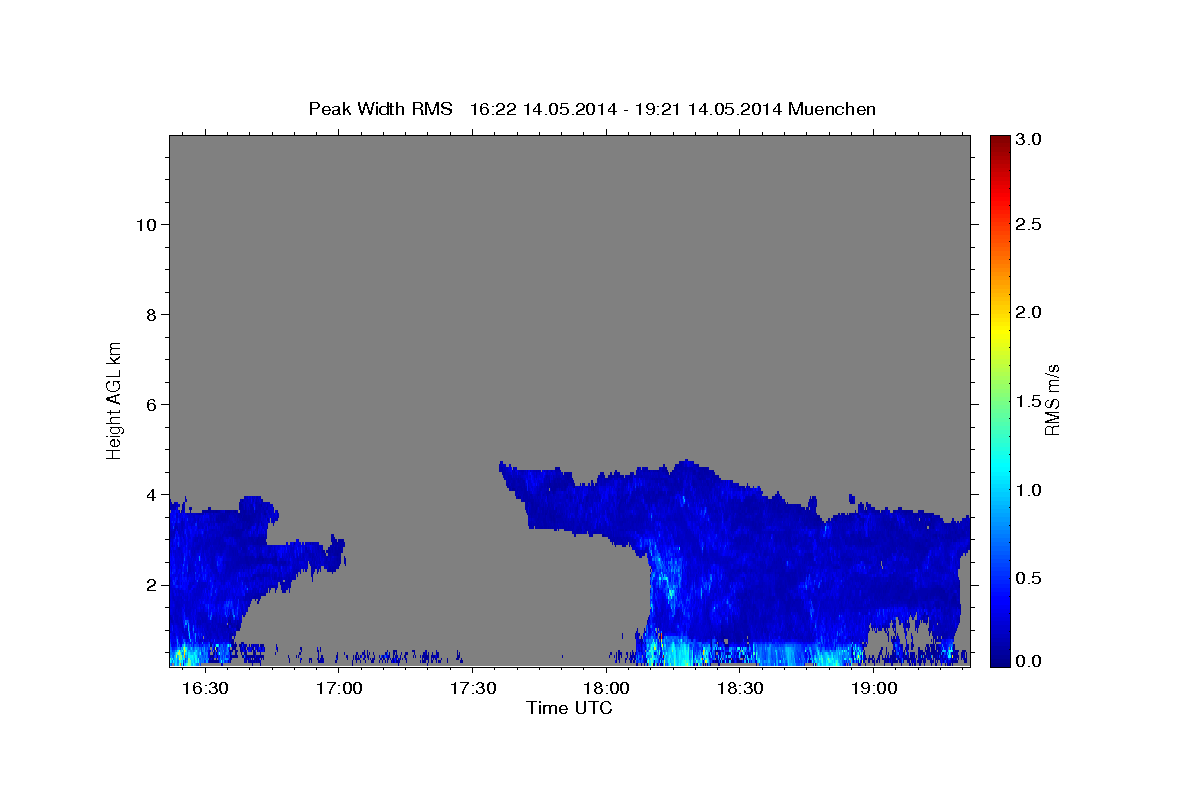Click the colorbar value 1.5
1200x800 pixels.
coord(1027,401)
